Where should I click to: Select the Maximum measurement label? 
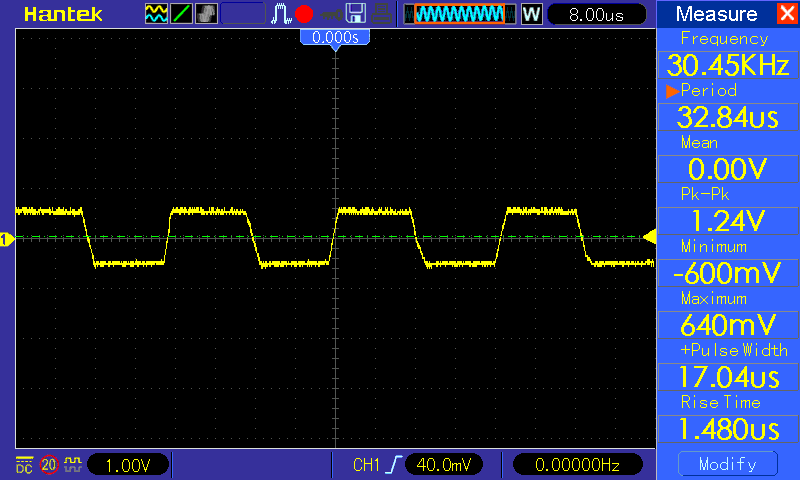coord(714,298)
